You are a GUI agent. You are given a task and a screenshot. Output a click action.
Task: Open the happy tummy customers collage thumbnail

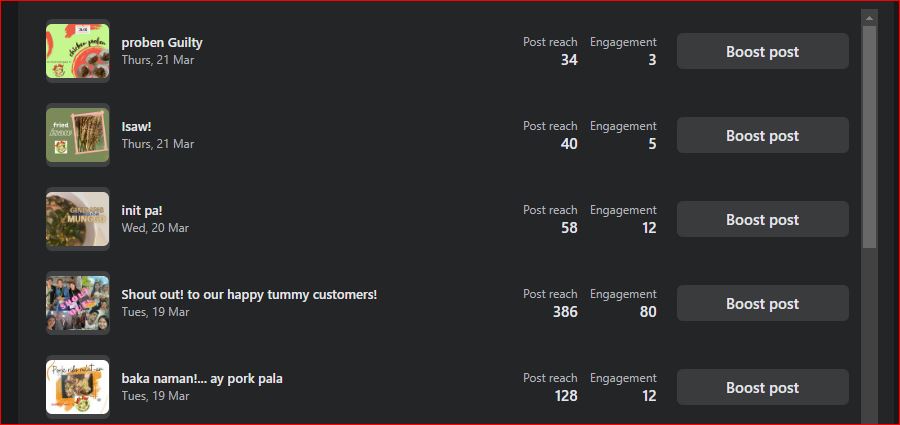pos(77,303)
